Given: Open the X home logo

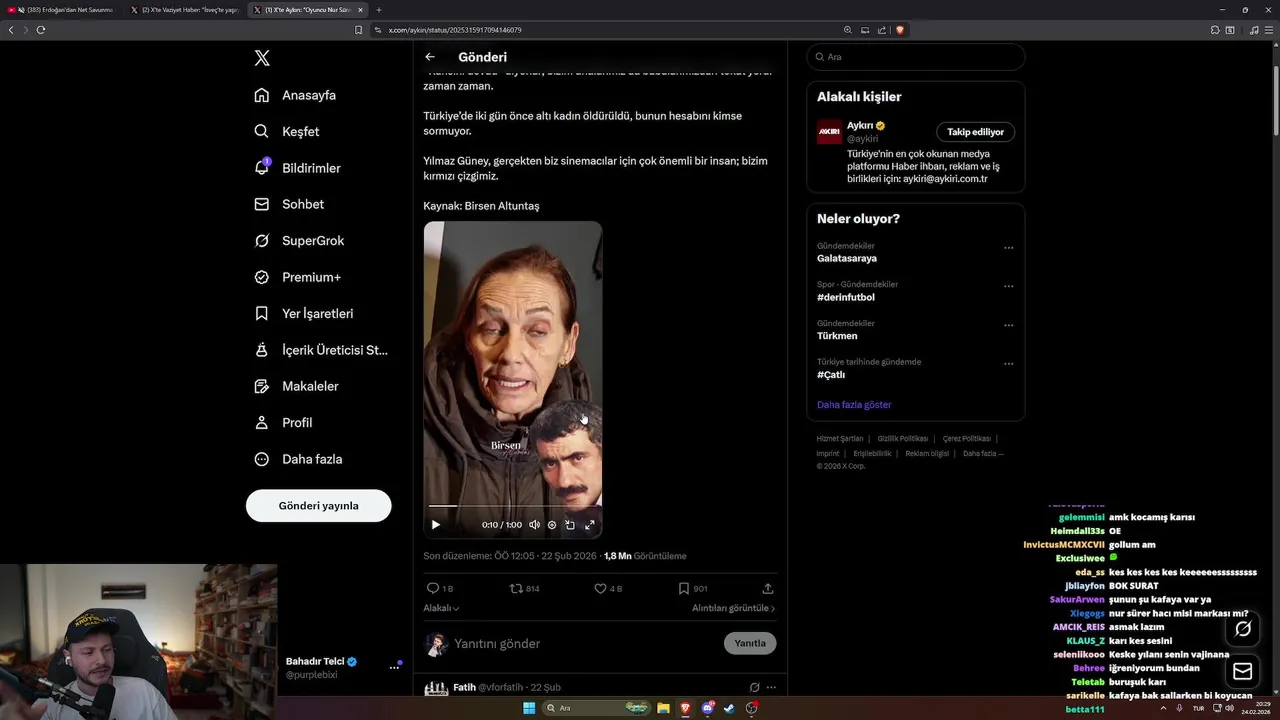Looking at the screenshot, I should coord(262,58).
